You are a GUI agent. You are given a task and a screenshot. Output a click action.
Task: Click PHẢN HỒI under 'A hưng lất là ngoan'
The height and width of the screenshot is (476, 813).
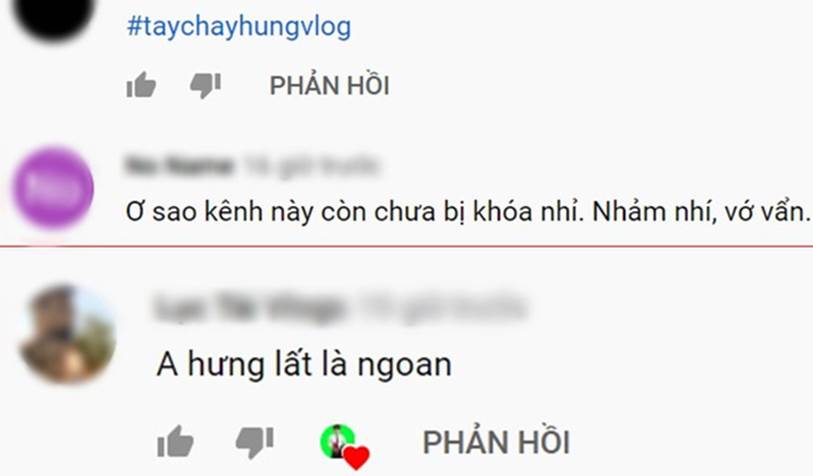point(496,442)
